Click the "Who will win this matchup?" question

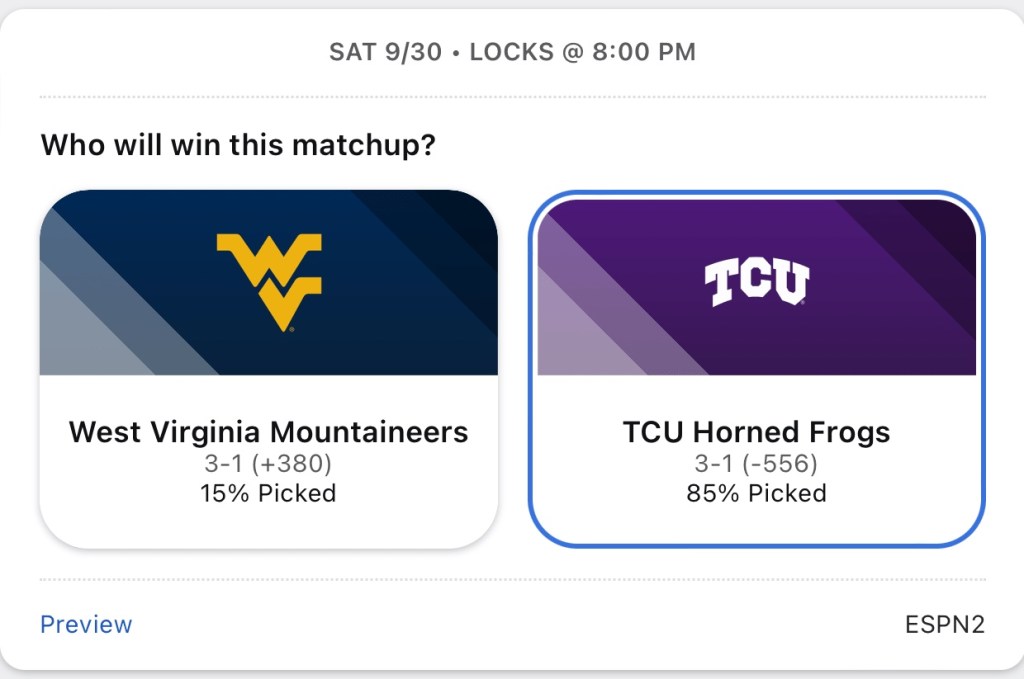click(238, 146)
